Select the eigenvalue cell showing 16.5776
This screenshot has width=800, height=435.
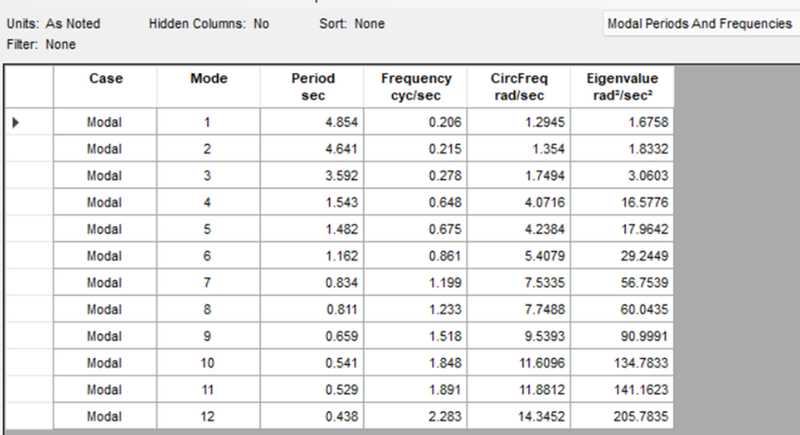(x=622, y=202)
